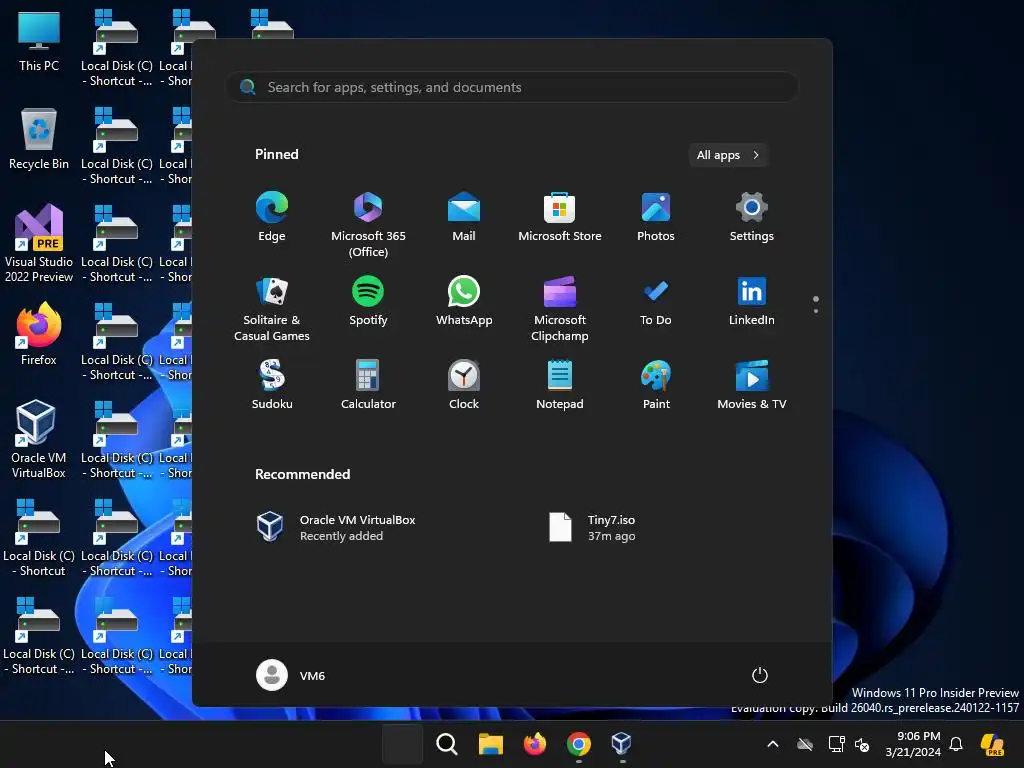Open File Explorer from taskbar
Image resolution: width=1024 pixels, height=768 pixels.
pyautogui.click(x=490, y=743)
